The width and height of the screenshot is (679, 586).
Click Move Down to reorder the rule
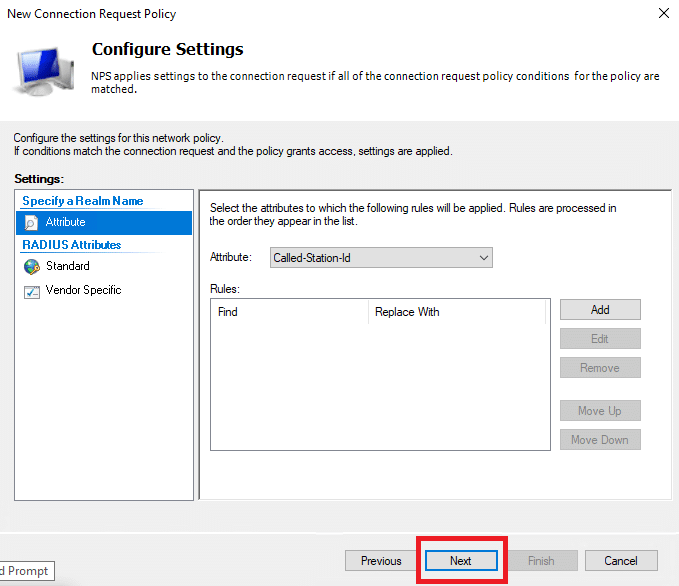[599, 440]
